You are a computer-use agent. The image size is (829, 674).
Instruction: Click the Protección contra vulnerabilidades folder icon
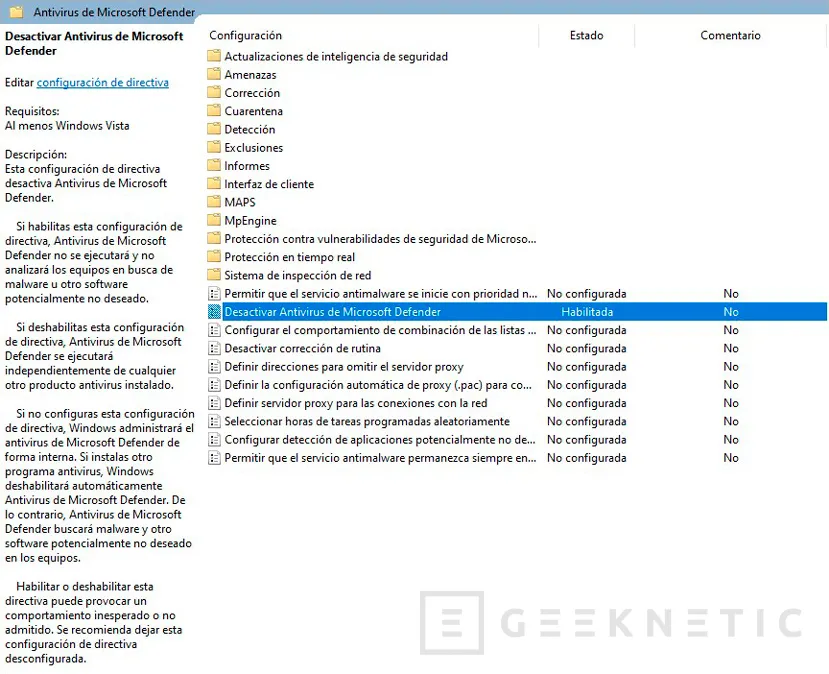[214, 238]
